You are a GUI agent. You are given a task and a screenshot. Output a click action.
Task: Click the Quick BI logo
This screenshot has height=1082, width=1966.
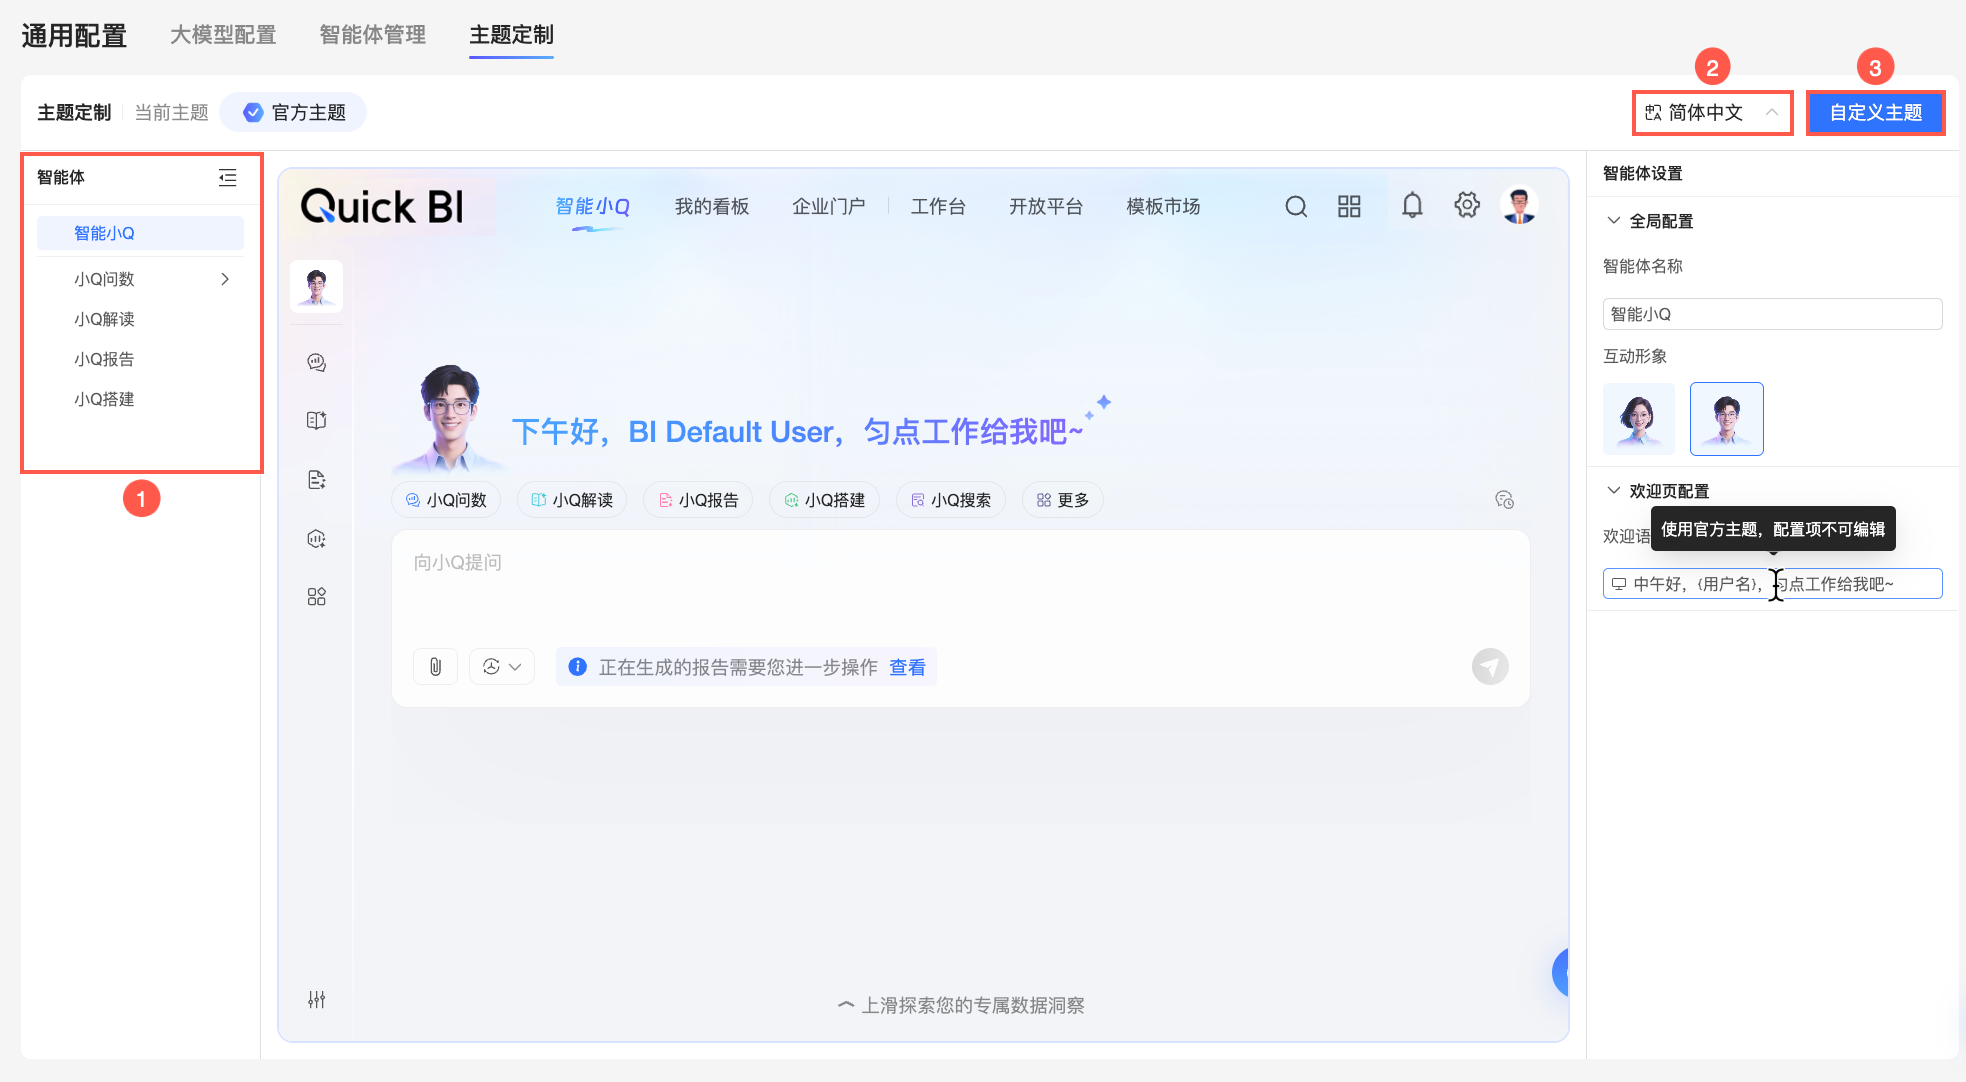pos(382,206)
